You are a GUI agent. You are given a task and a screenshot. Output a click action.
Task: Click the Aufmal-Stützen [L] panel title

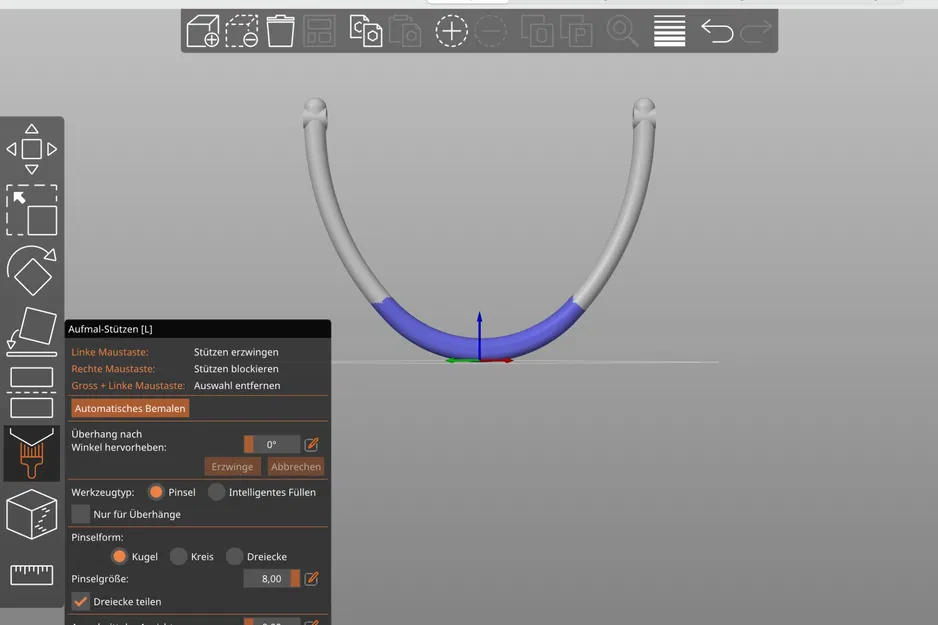(110, 329)
